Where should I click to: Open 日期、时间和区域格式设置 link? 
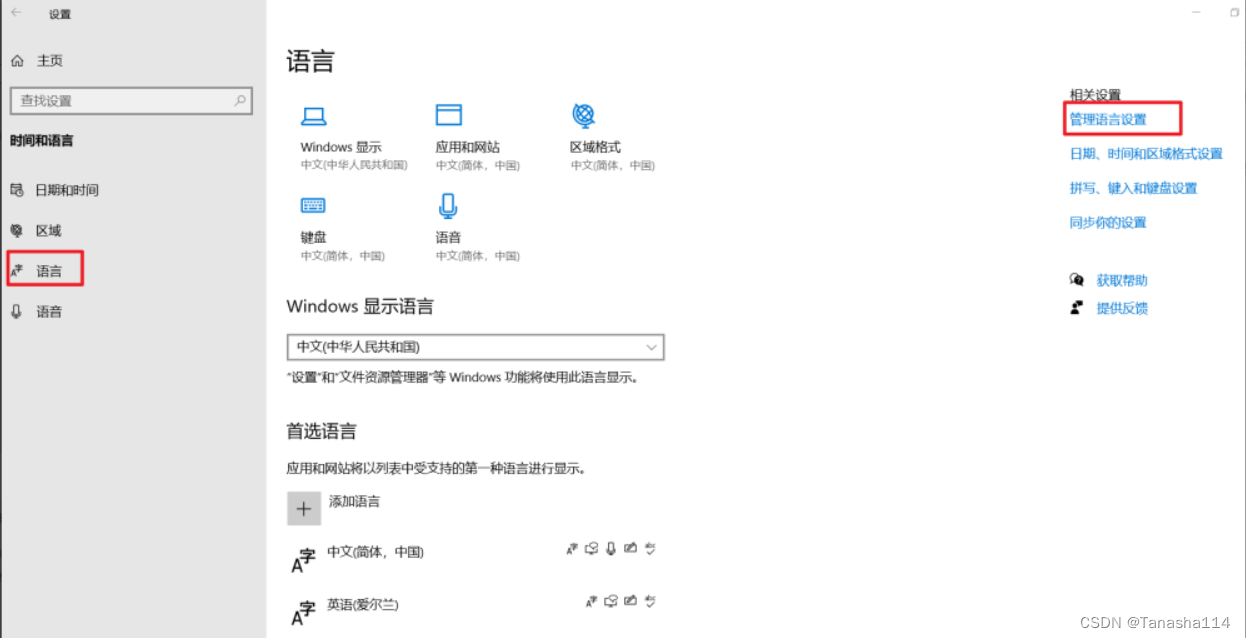coord(1146,154)
